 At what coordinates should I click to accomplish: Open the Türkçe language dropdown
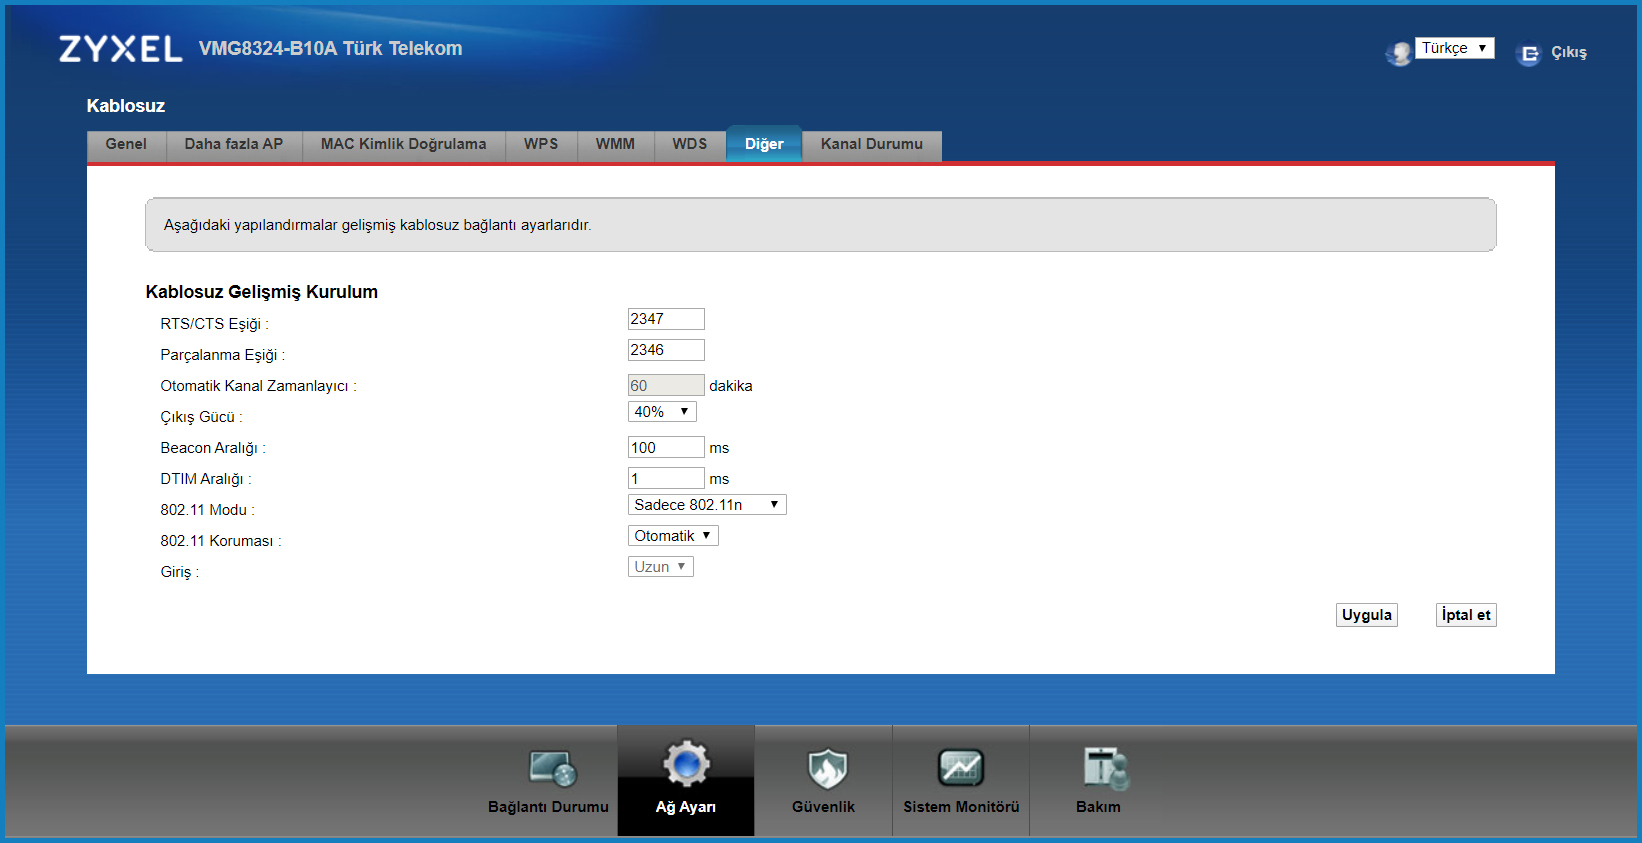tap(1454, 48)
